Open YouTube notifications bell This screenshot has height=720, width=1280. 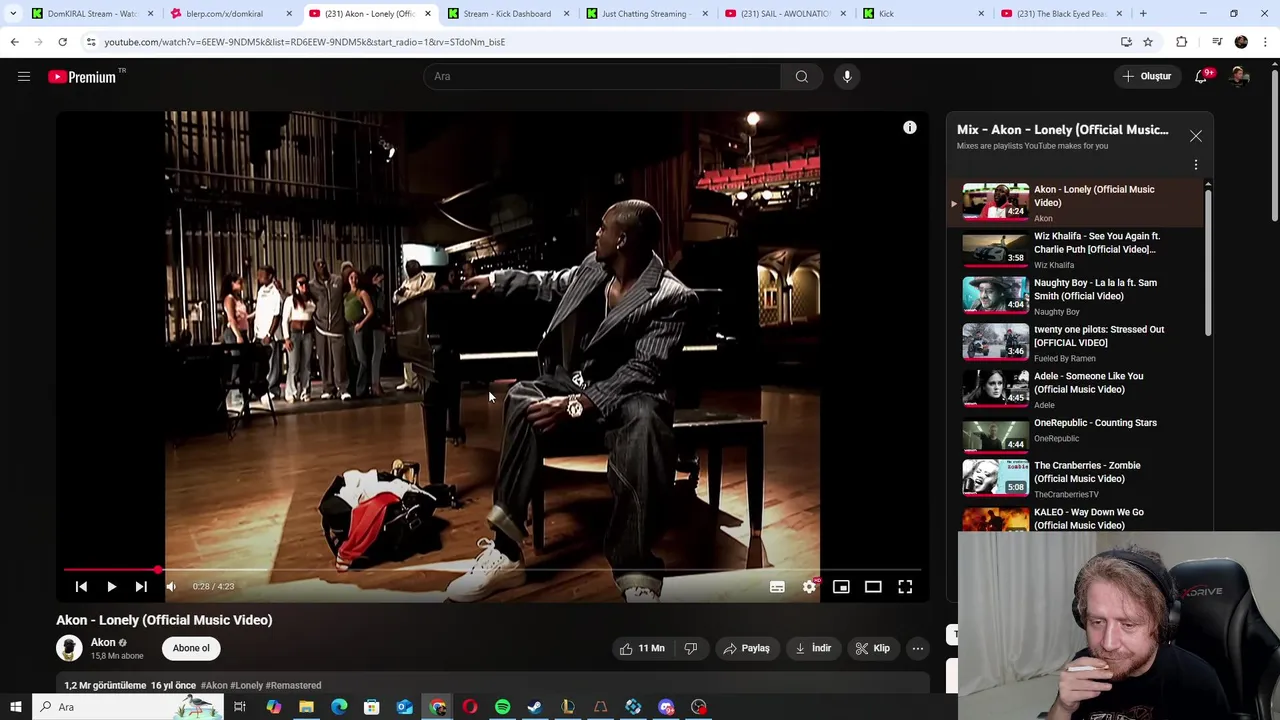(1202, 77)
